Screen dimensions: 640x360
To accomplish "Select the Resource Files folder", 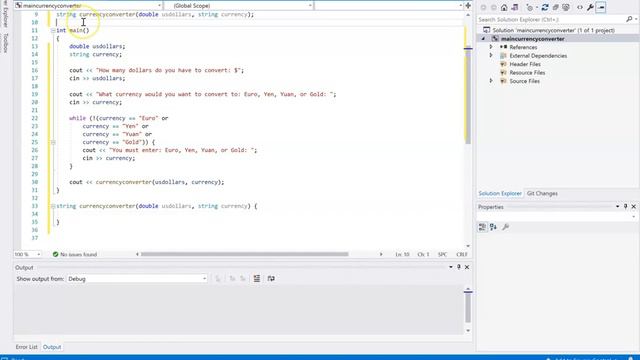I will (x=527, y=73).
